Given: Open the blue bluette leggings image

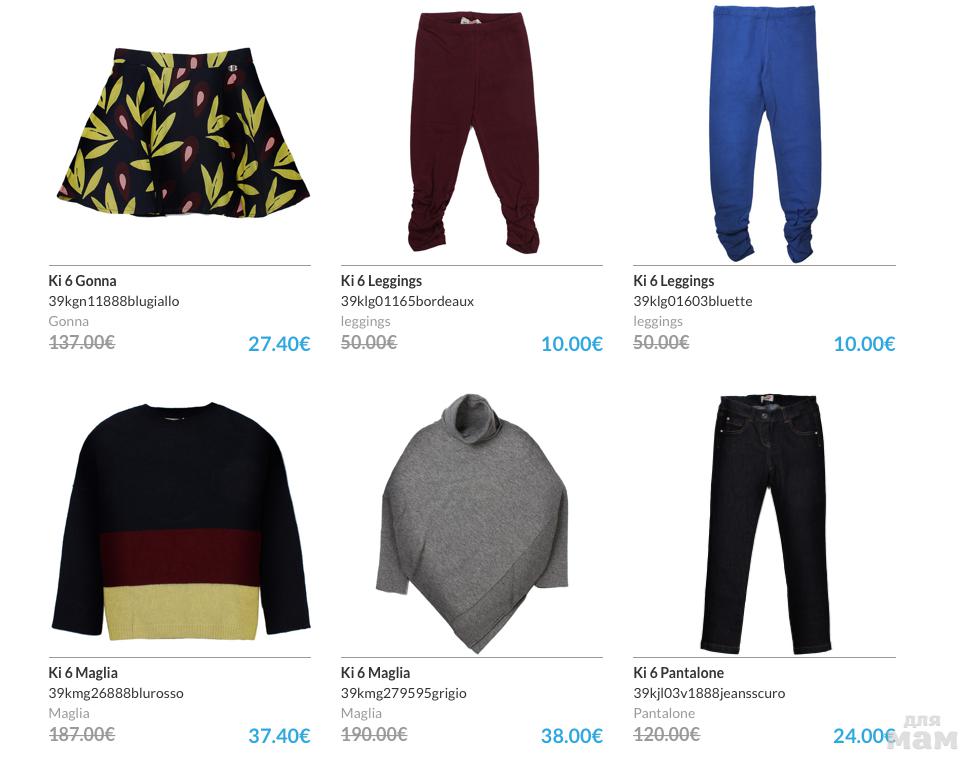Looking at the screenshot, I should pos(766,134).
